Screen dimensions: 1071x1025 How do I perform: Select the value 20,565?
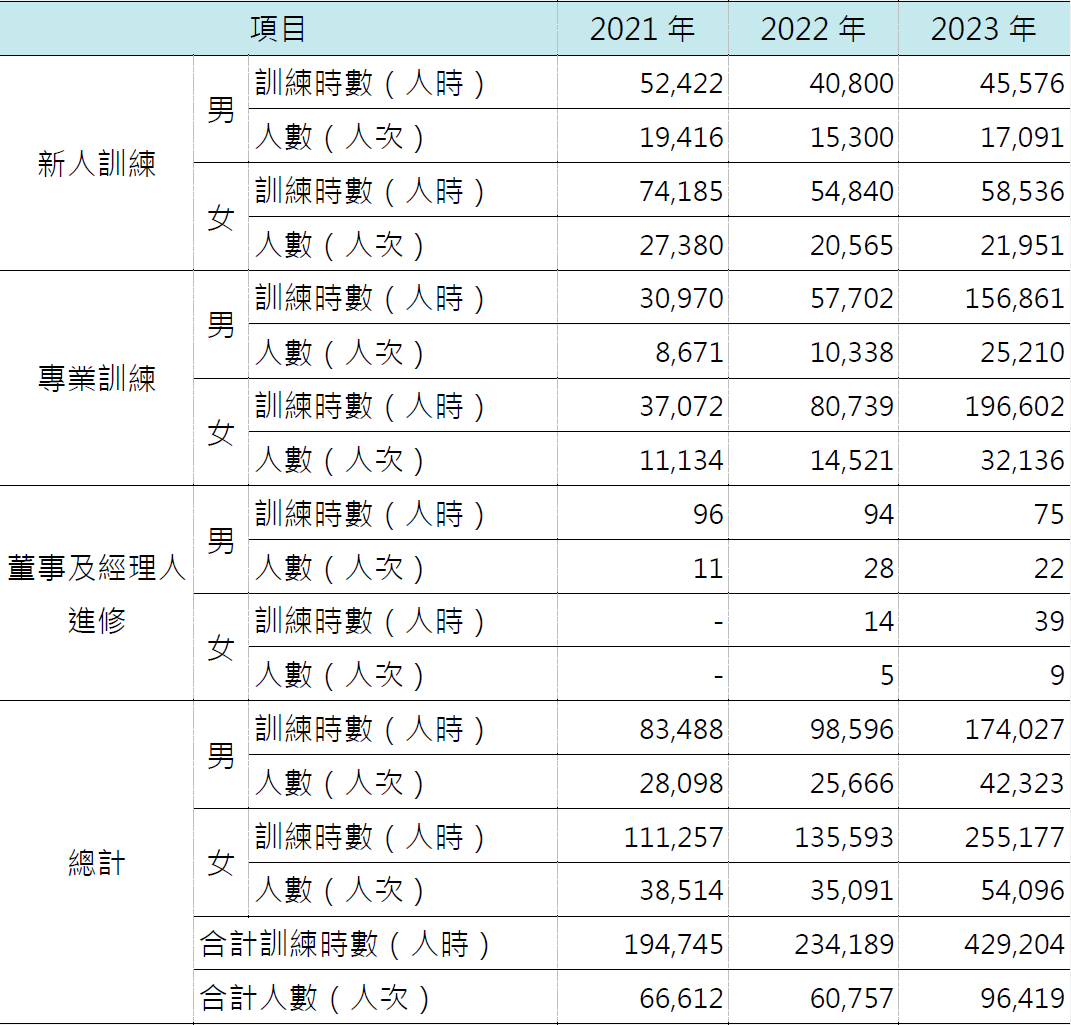pyautogui.click(x=851, y=245)
